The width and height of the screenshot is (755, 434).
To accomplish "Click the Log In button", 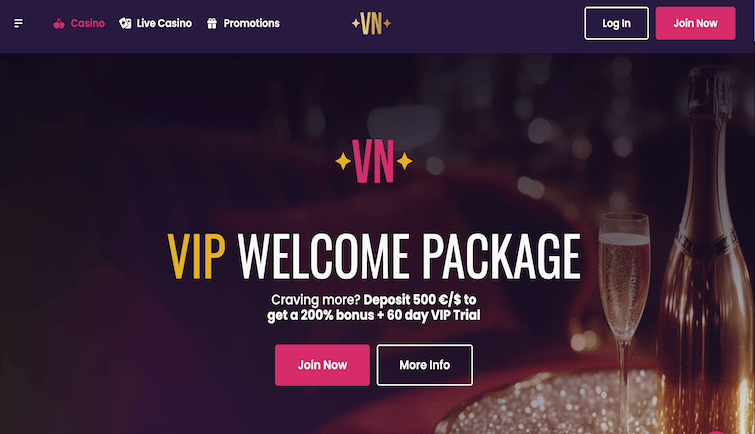I will click(x=616, y=23).
